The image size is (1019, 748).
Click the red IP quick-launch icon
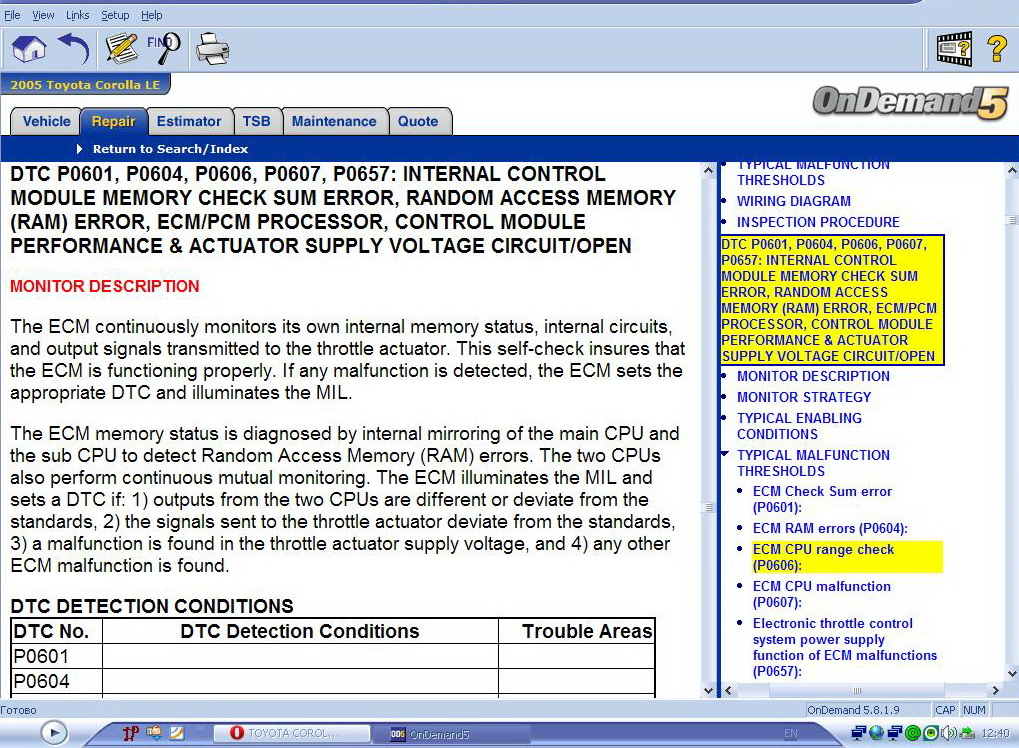coord(131,733)
